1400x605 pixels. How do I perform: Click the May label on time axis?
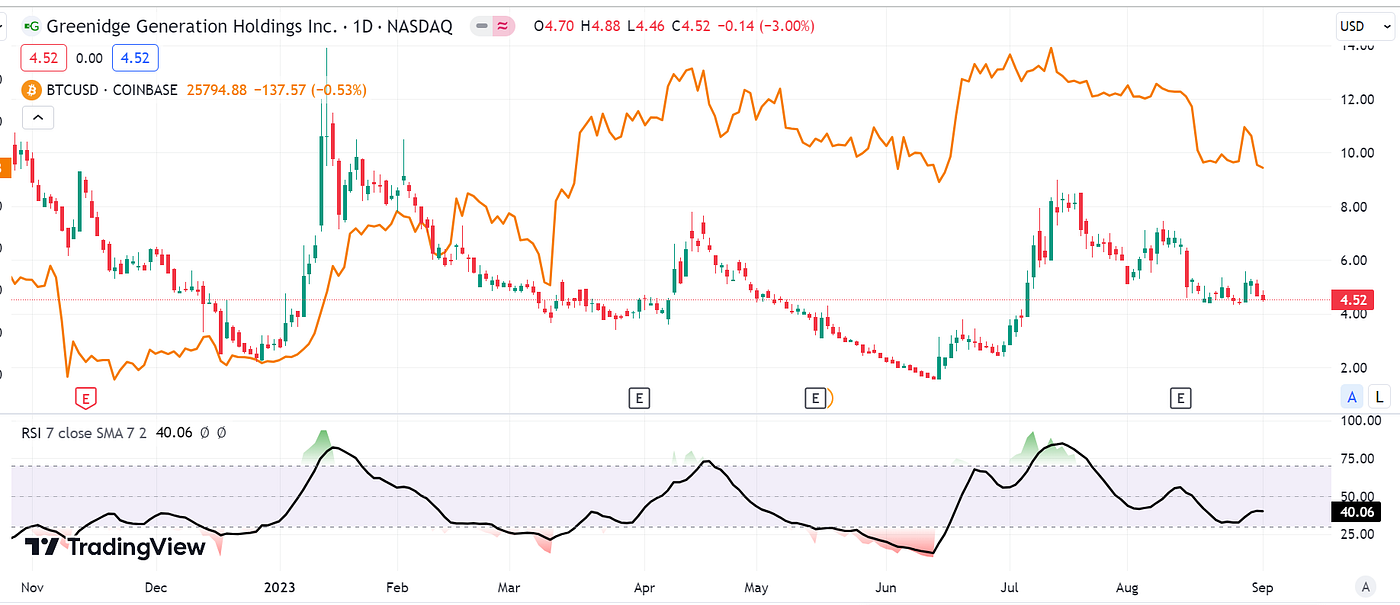(x=757, y=588)
